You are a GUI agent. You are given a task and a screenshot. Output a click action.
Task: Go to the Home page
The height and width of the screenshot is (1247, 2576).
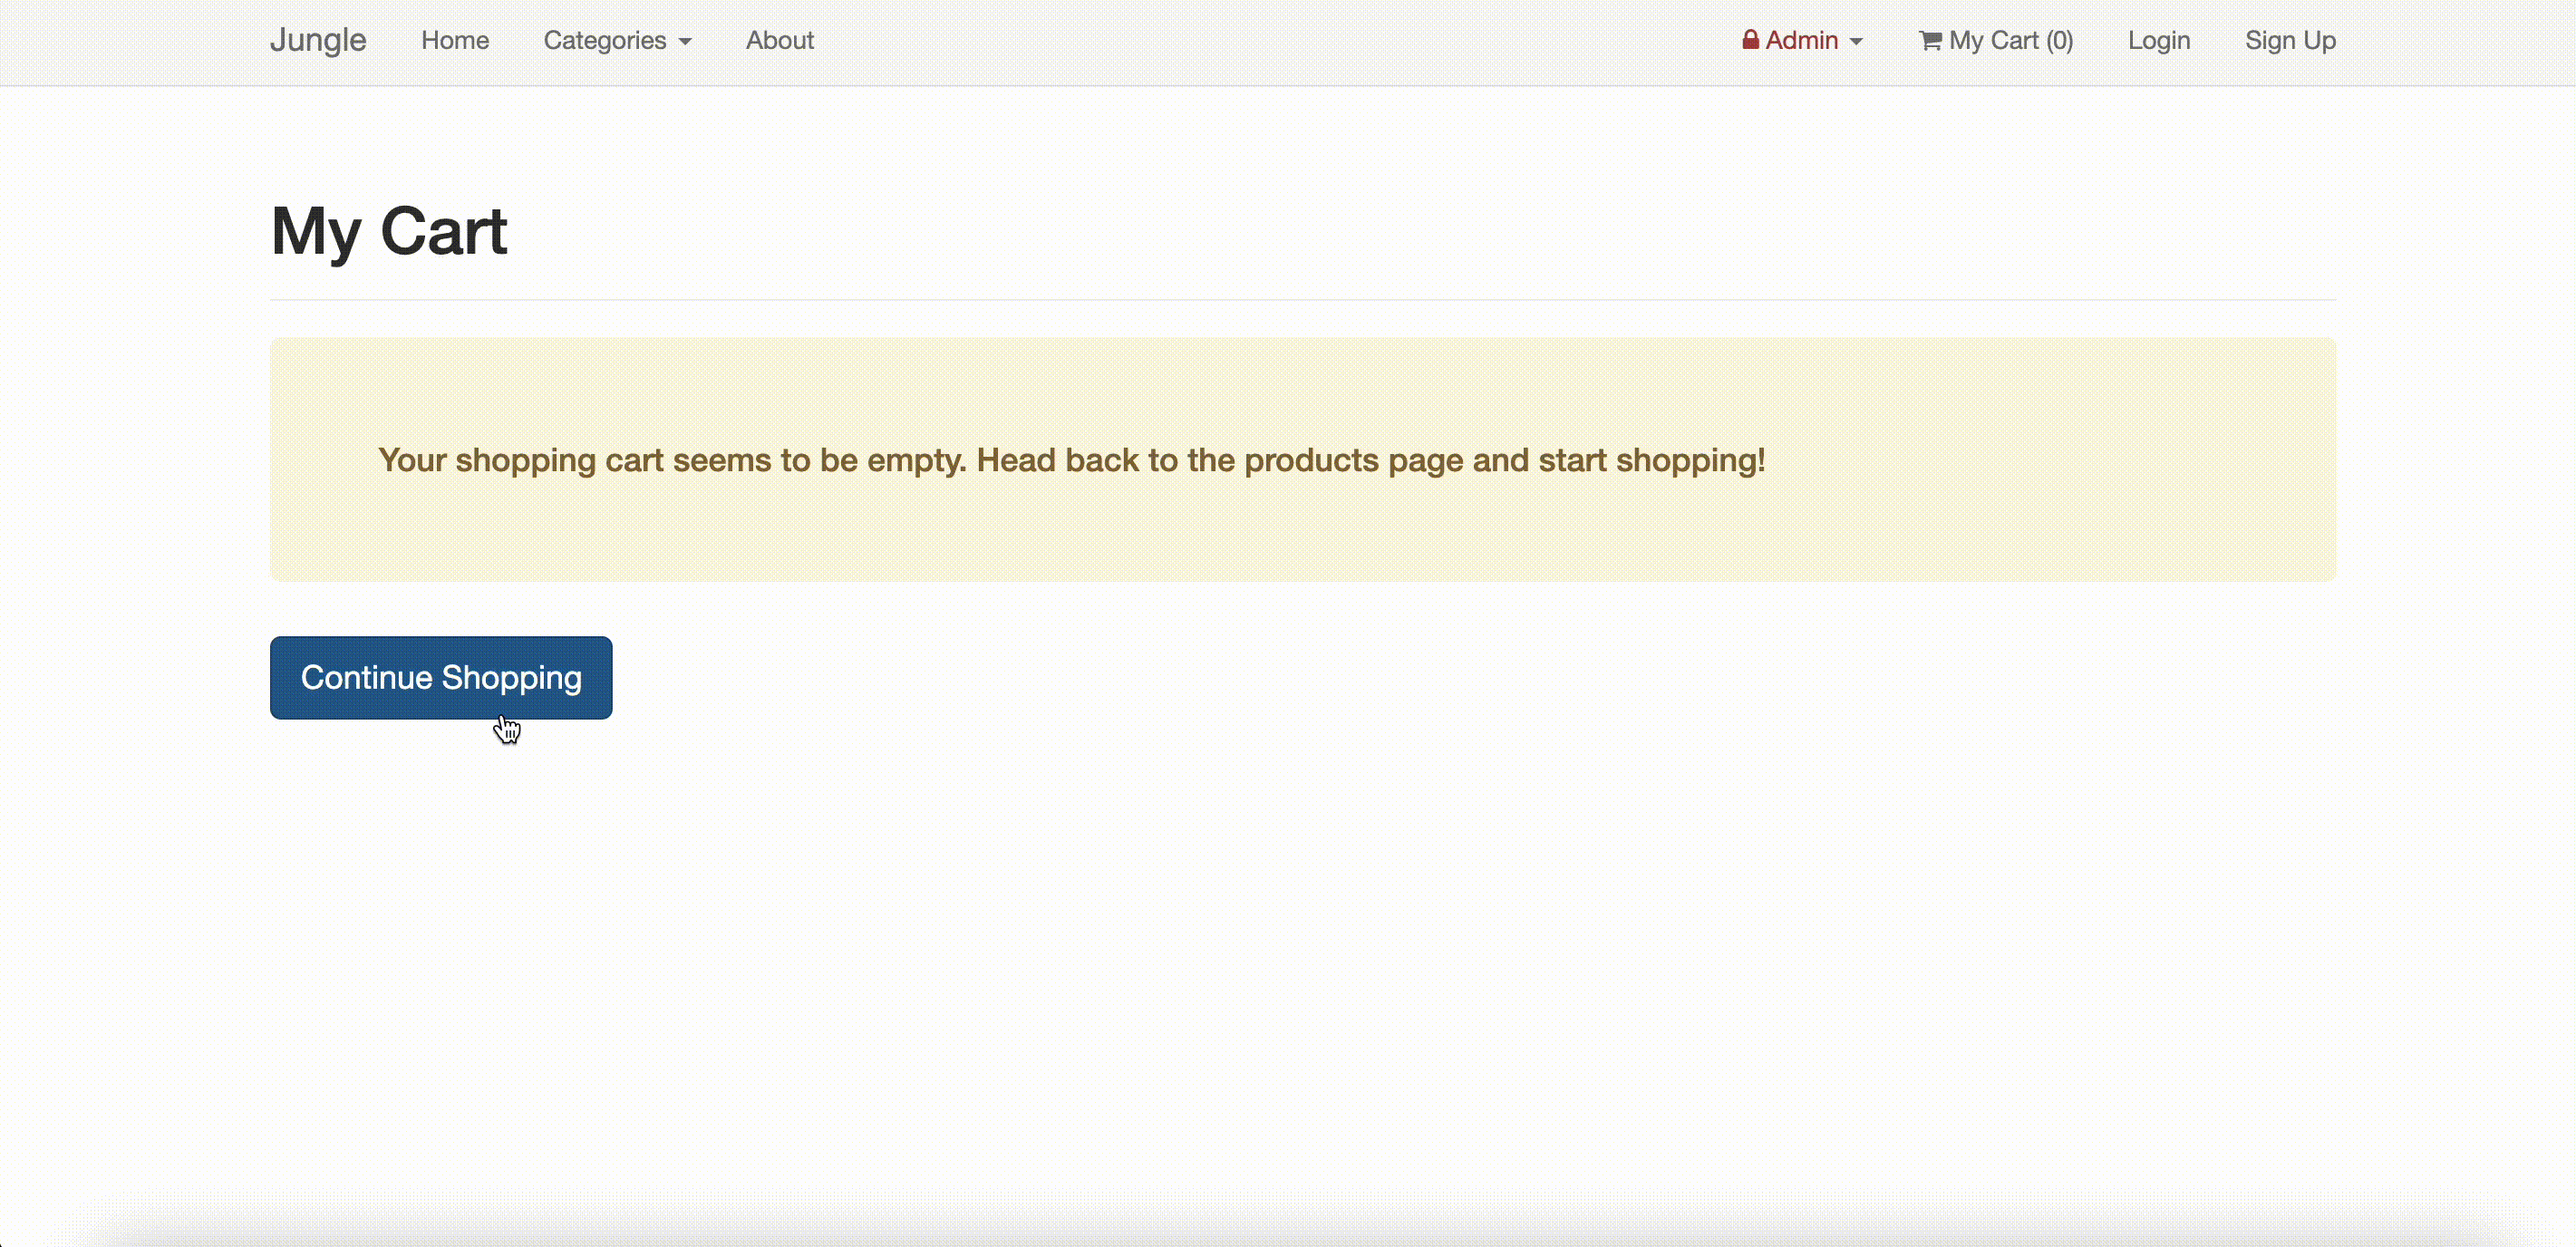tap(455, 40)
